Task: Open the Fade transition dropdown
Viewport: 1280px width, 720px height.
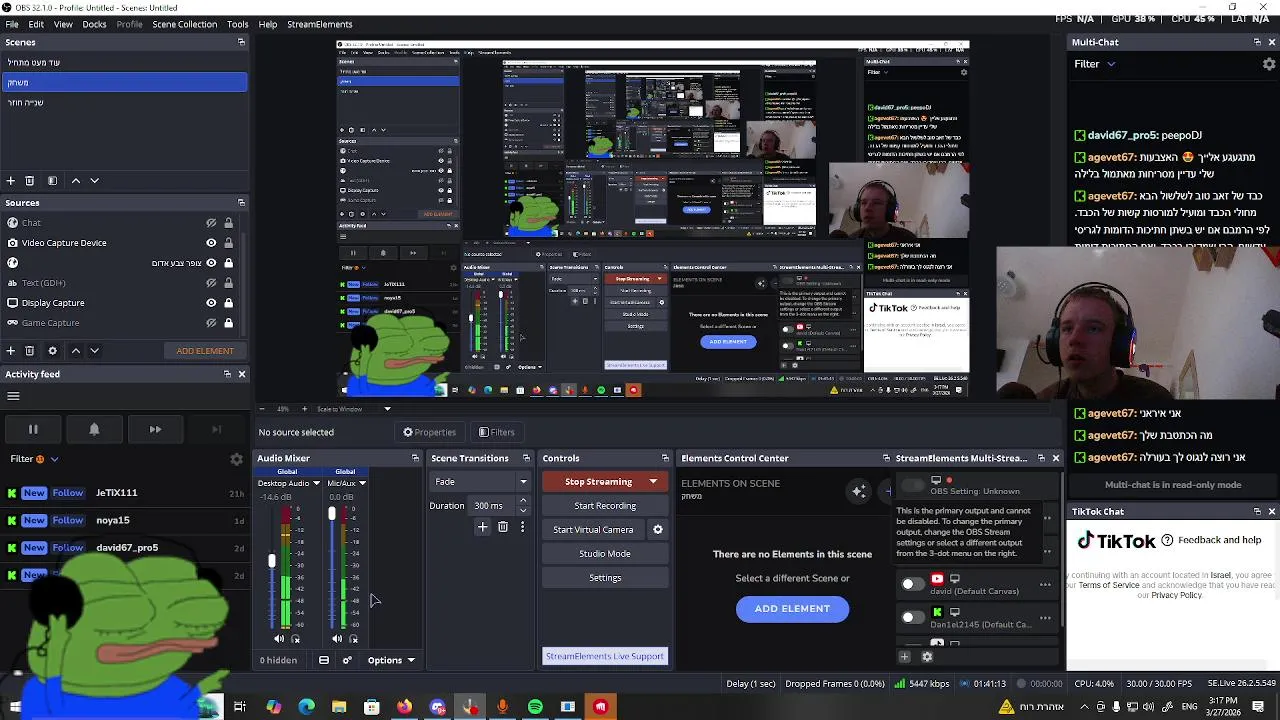Action: [480, 482]
